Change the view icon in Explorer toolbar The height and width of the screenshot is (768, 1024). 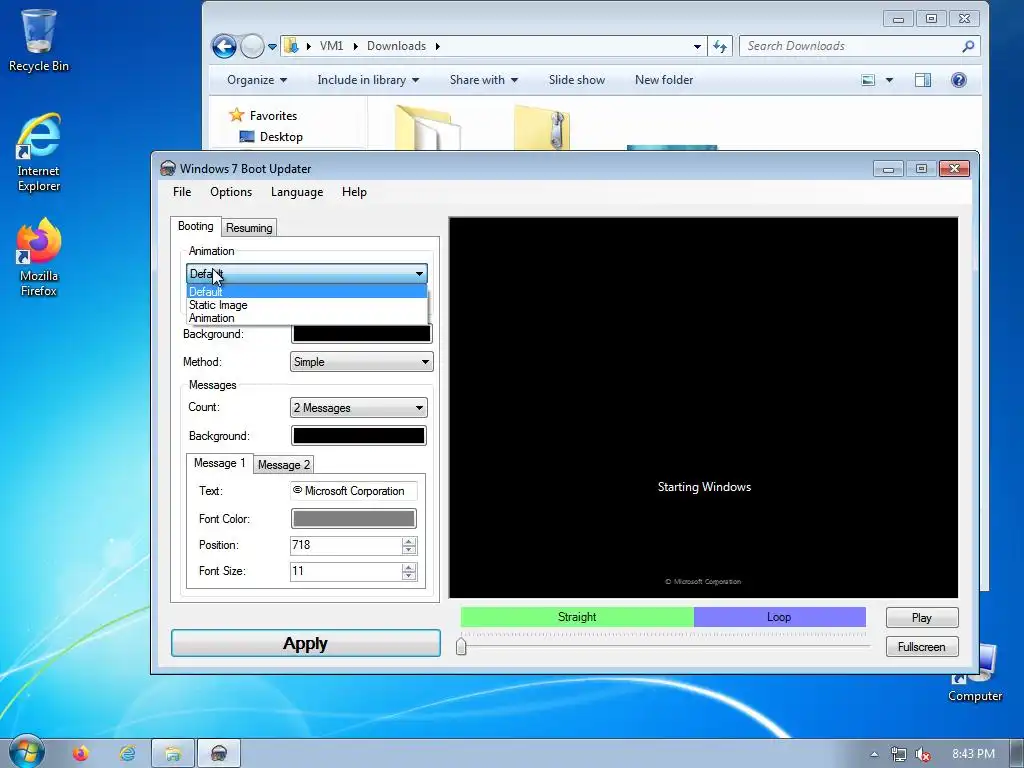pos(868,80)
